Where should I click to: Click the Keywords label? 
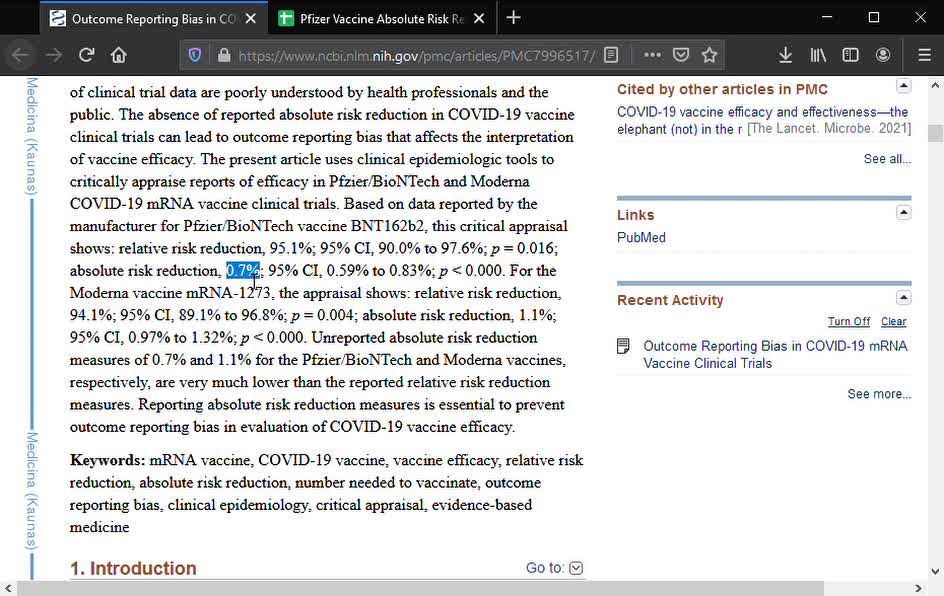pyautogui.click(x=107, y=460)
